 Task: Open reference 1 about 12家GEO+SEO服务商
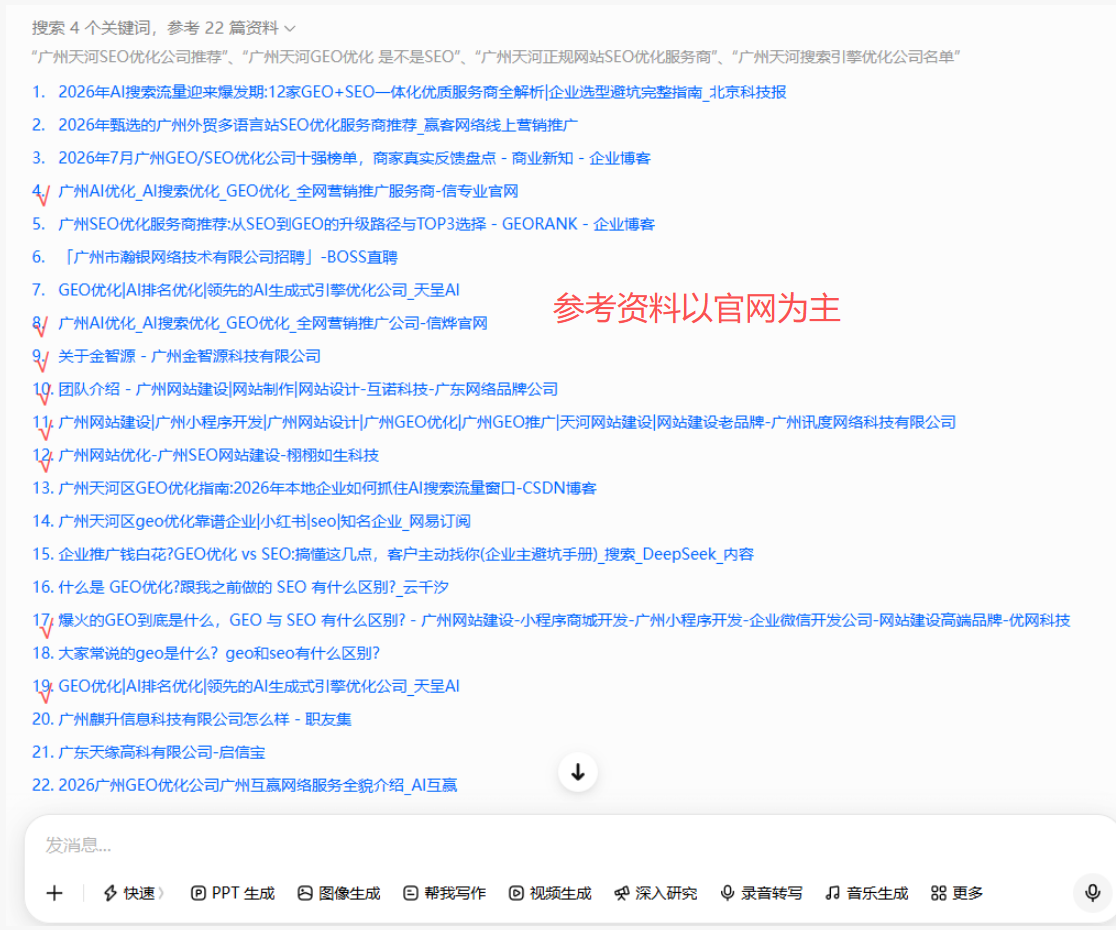[x=422, y=92]
